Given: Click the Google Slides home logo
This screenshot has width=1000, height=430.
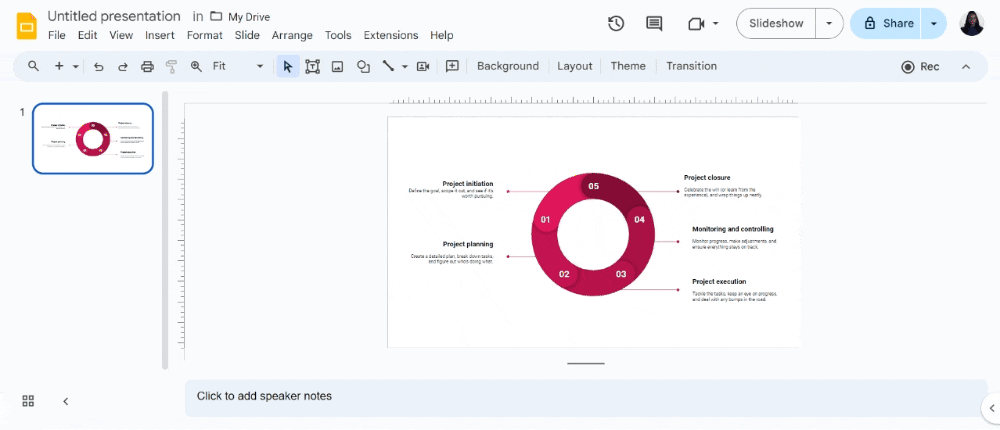Looking at the screenshot, I should (x=27, y=26).
